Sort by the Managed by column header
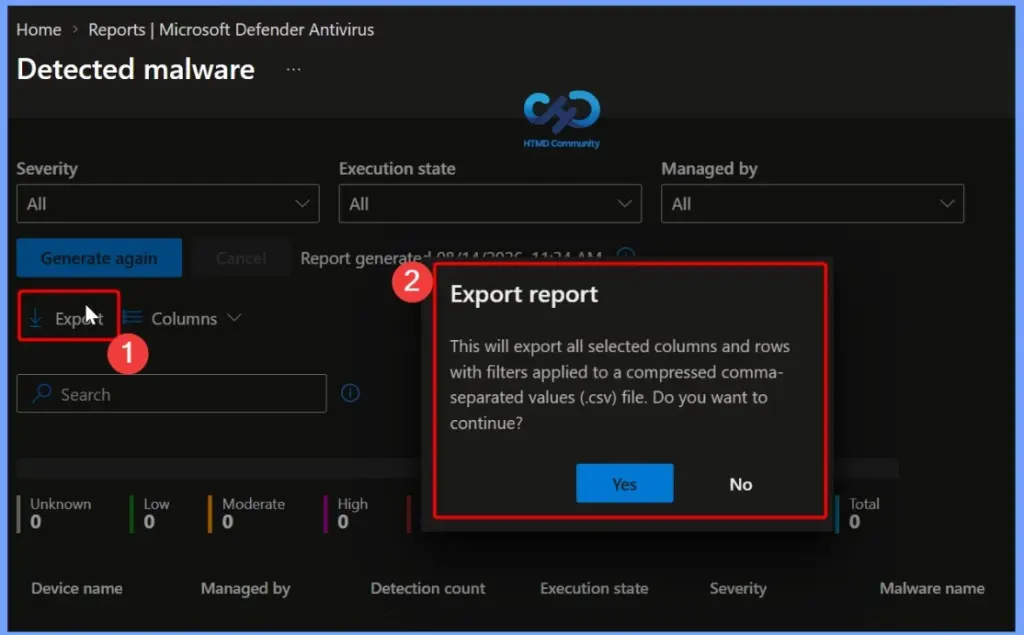Image resolution: width=1024 pixels, height=635 pixels. coord(246,589)
